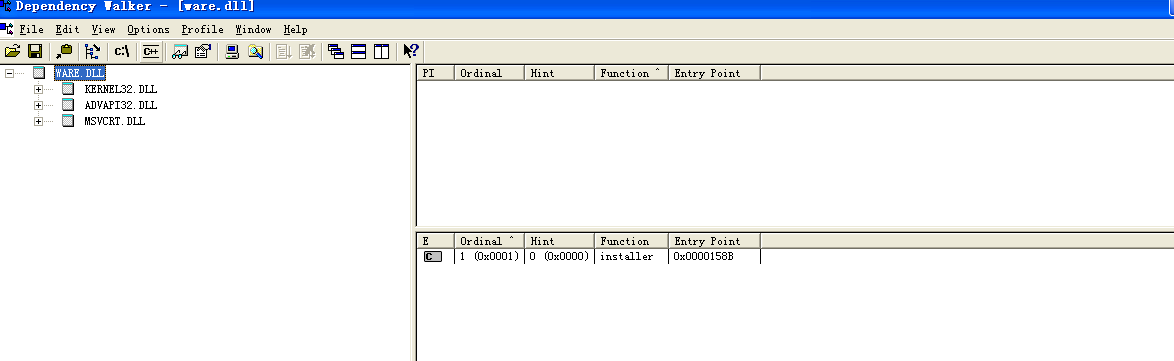The image size is (1174, 361).
Task: Click the module icon beside KERNEL32.DLL
Action: click(68, 89)
